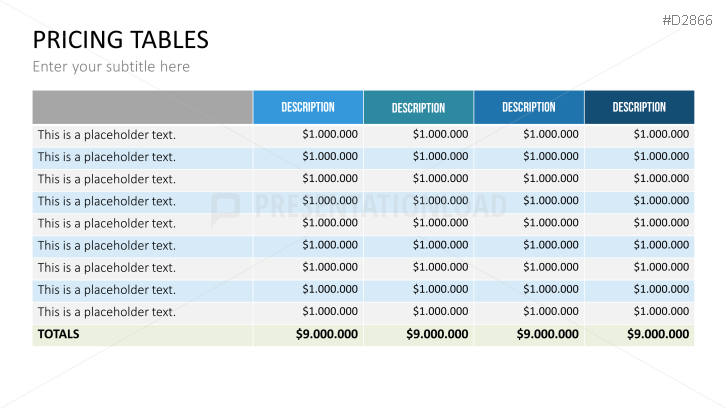This screenshot has height=409, width=727.
Task: Click the dark navy fourth DESCRIPTION header
Action: coord(639,107)
